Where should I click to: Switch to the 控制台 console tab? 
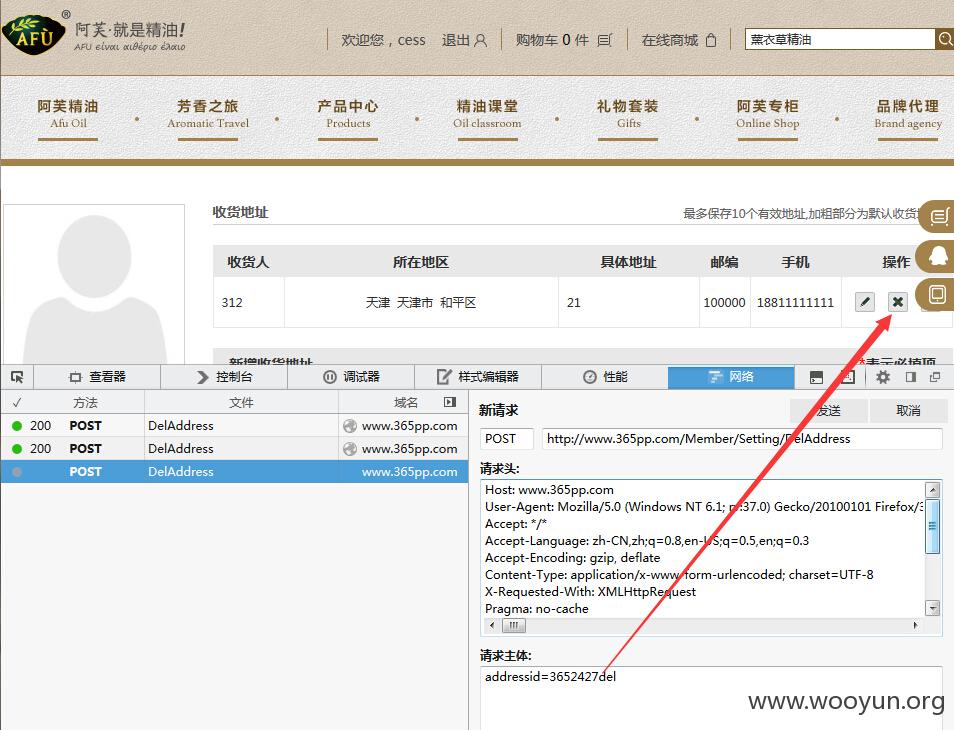coord(224,377)
